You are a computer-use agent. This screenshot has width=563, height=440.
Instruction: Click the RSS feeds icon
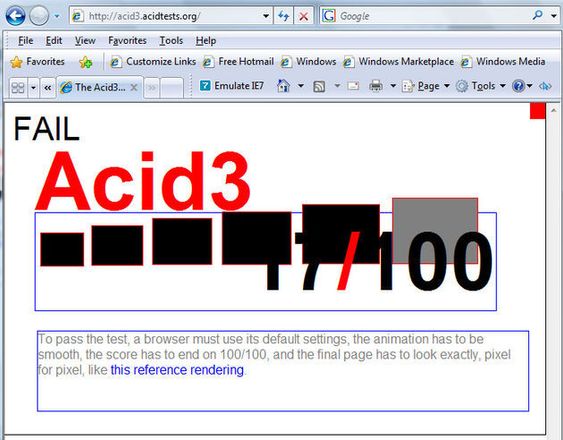[x=319, y=86]
